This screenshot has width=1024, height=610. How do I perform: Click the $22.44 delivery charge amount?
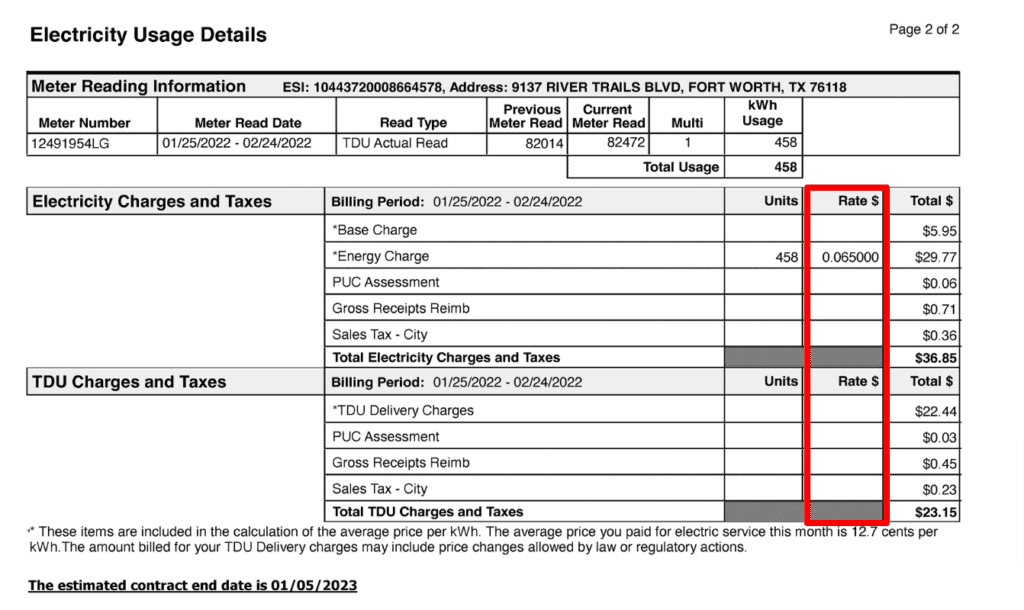(936, 411)
